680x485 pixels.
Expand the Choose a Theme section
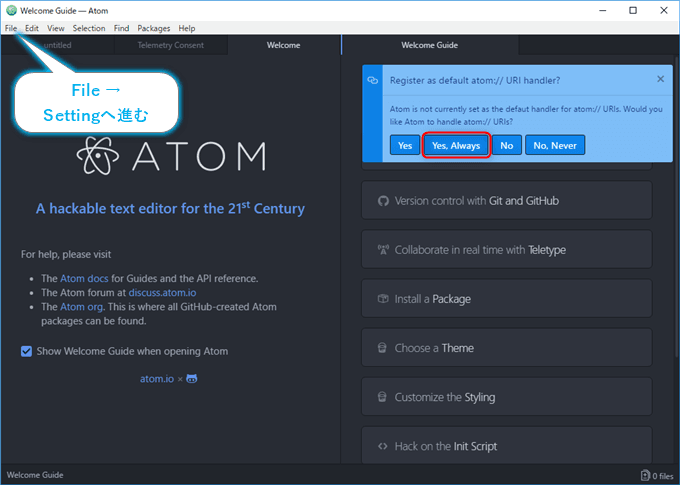click(507, 347)
